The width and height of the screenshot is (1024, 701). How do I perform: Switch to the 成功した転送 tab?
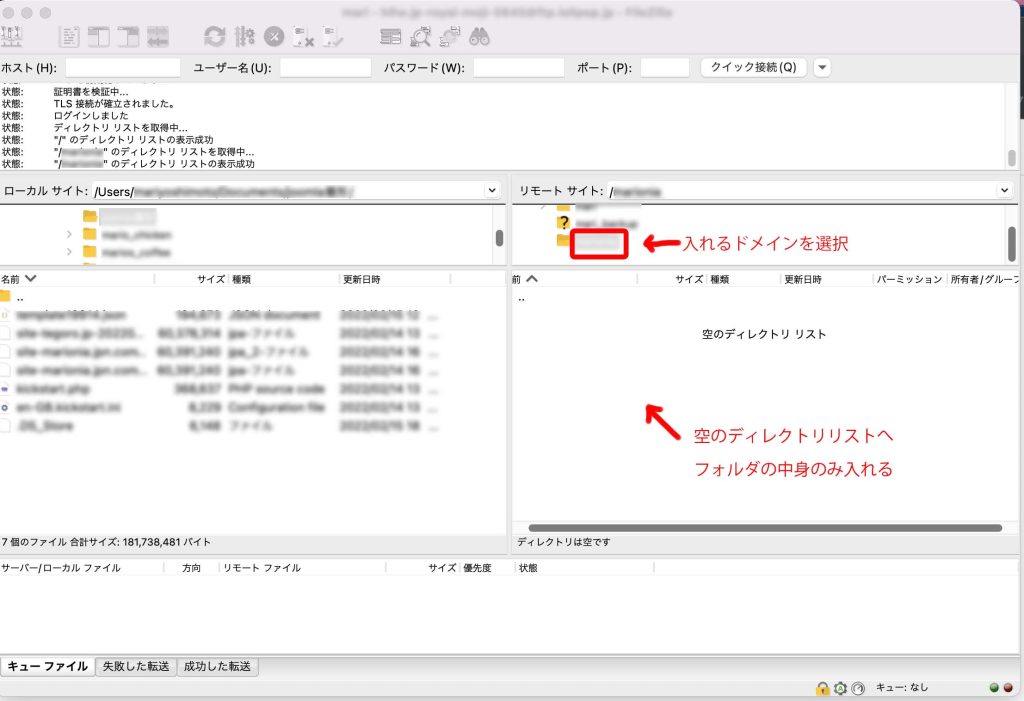click(x=218, y=667)
